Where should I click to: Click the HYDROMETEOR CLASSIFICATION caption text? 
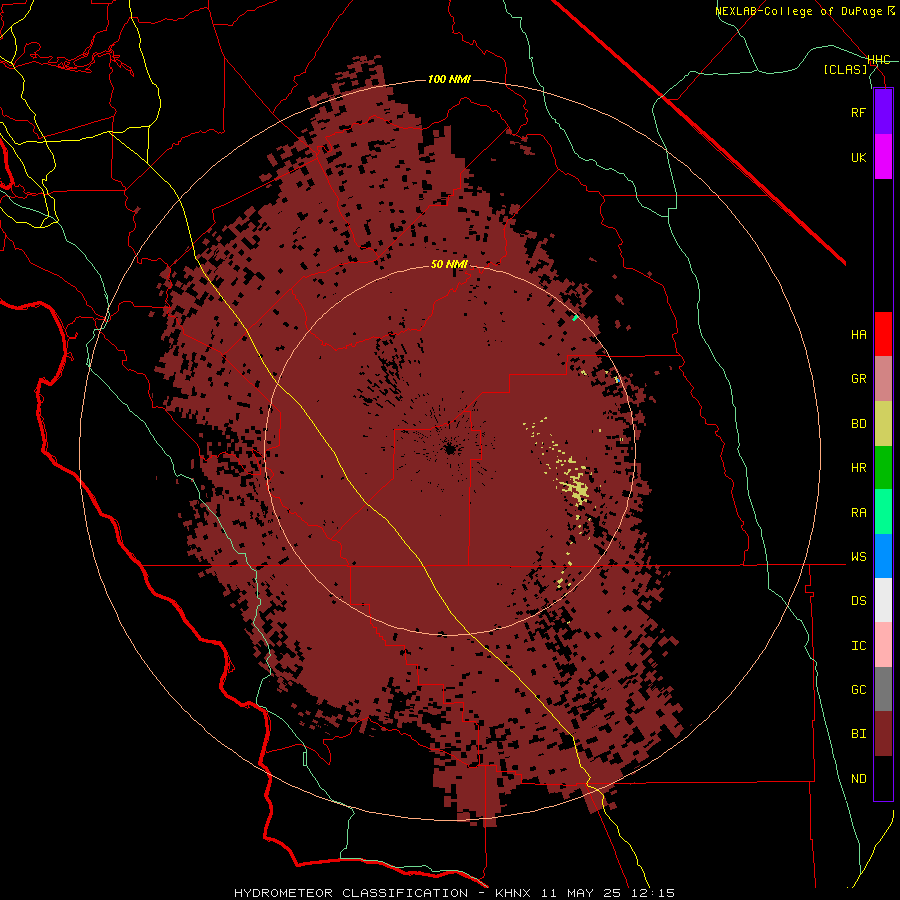tap(351, 893)
